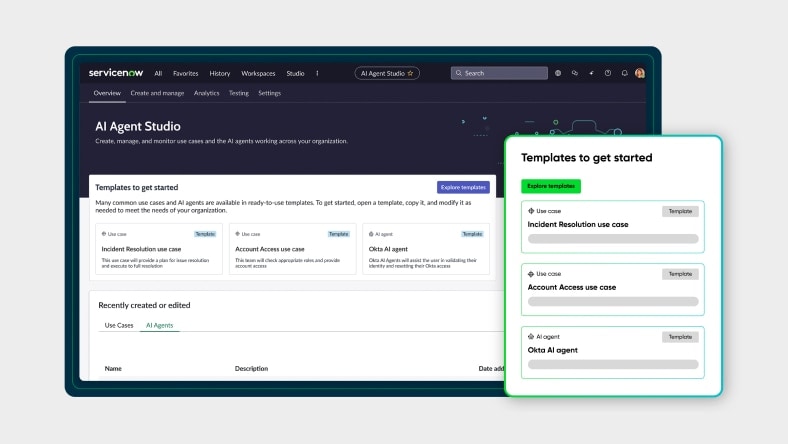Click the ServiceNow logo in header
Screen dimensions: 788x444
[x=115, y=73]
